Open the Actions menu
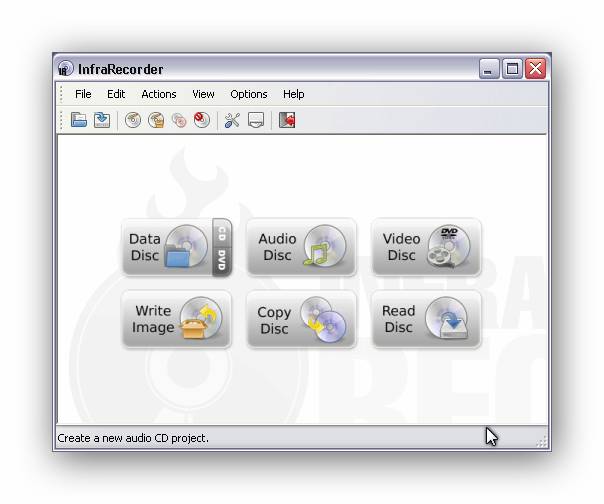 (159, 94)
